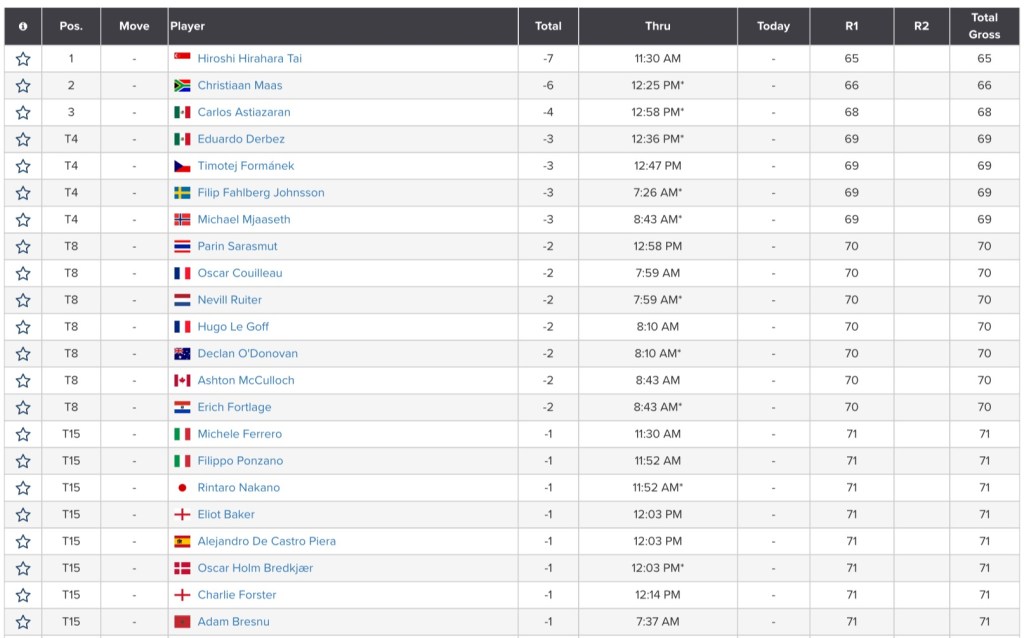Viewport: 1024px width, 638px height.
Task: Sort by the Total column header
Action: click(x=548, y=26)
